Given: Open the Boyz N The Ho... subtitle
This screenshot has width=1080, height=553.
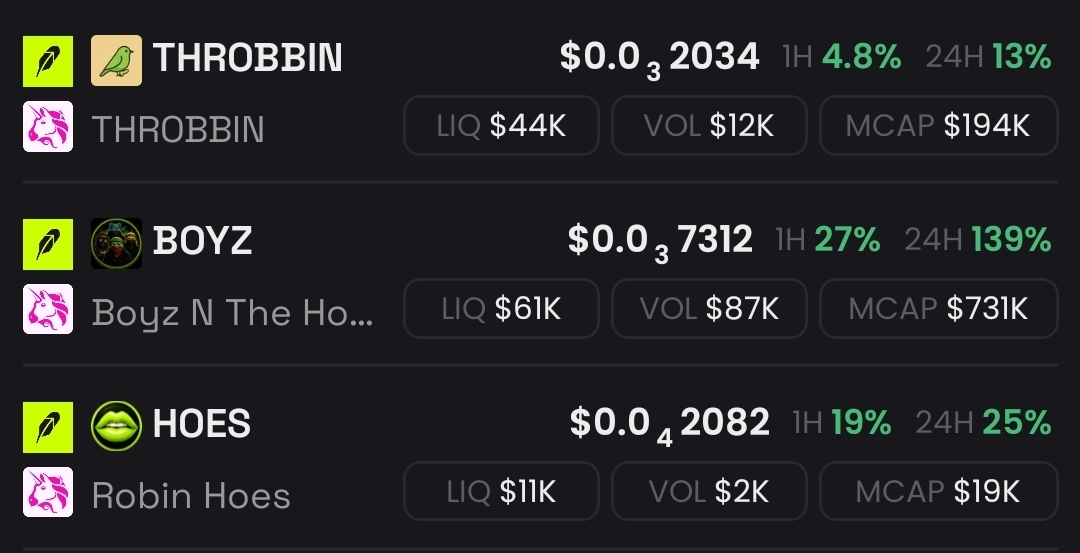Looking at the screenshot, I should pos(232,313).
